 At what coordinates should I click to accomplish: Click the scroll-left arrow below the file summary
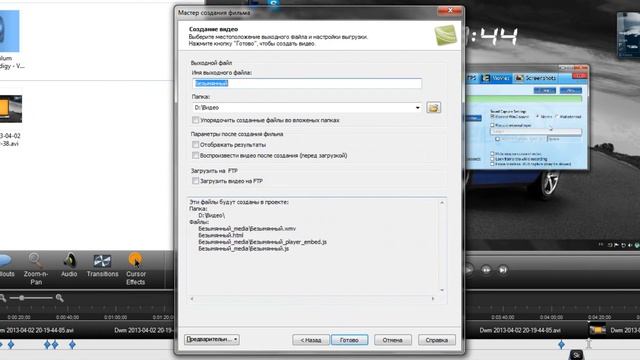(192, 299)
